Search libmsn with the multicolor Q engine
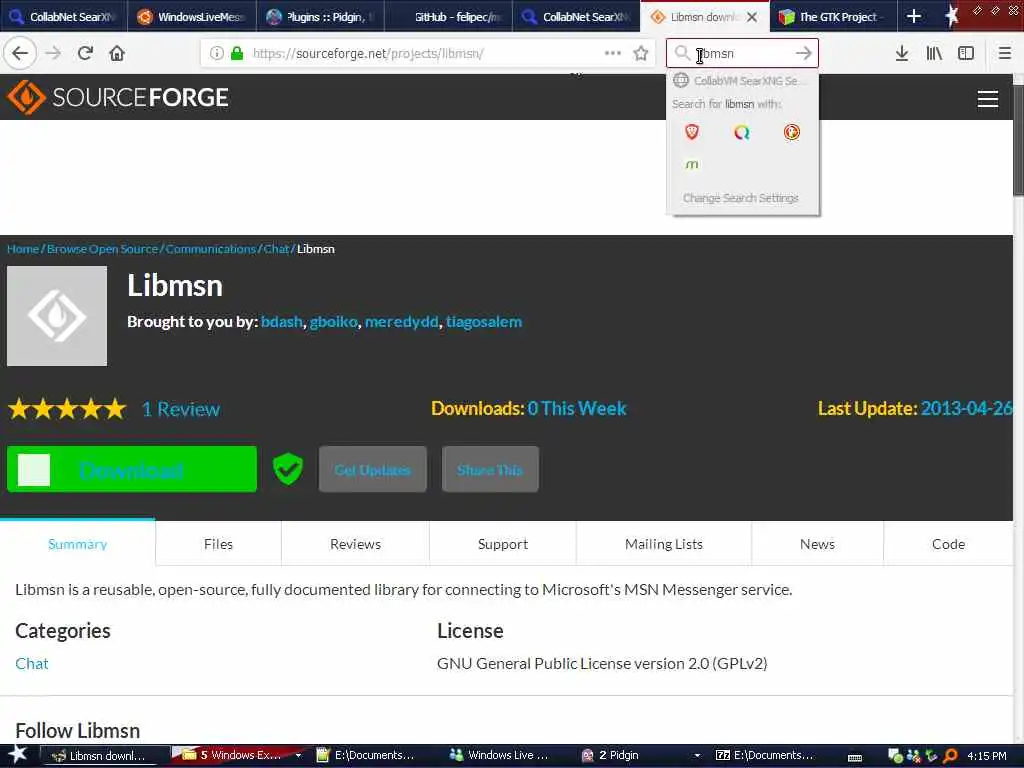The height and width of the screenshot is (768, 1024). [742, 133]
